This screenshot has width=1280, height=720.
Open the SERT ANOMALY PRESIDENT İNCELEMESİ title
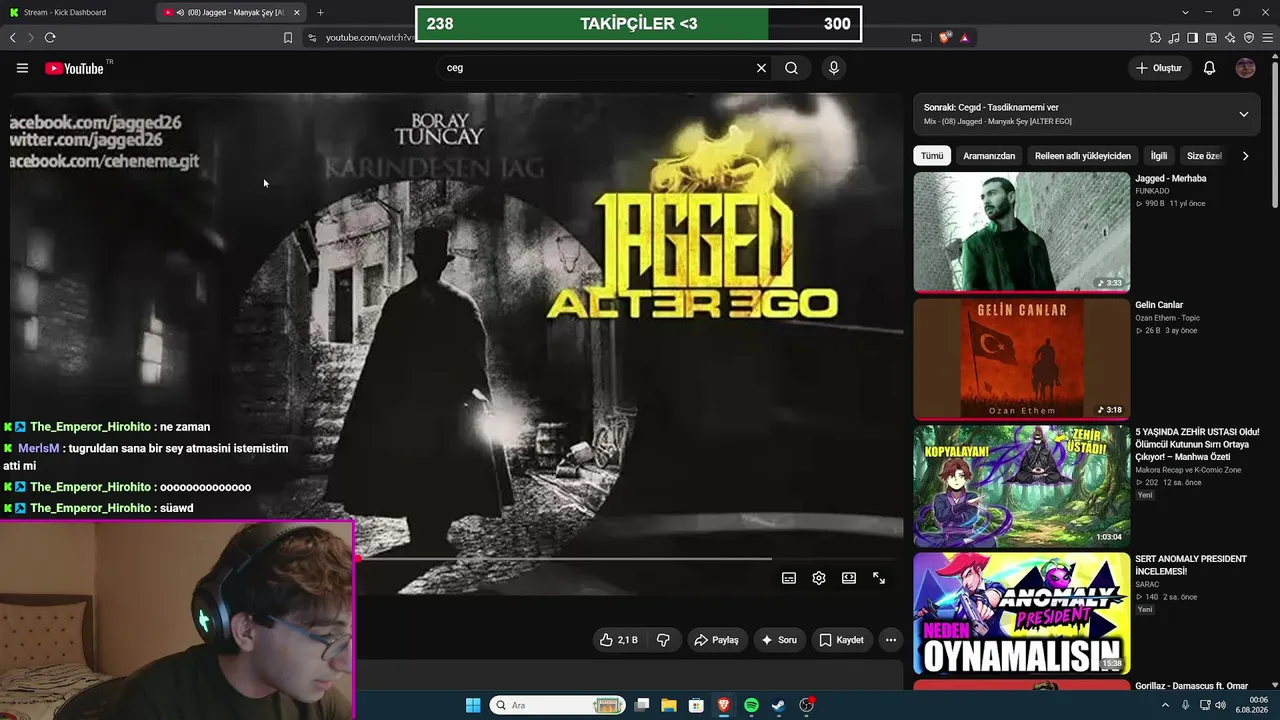pyautogui.click(x=1191, y=565)
